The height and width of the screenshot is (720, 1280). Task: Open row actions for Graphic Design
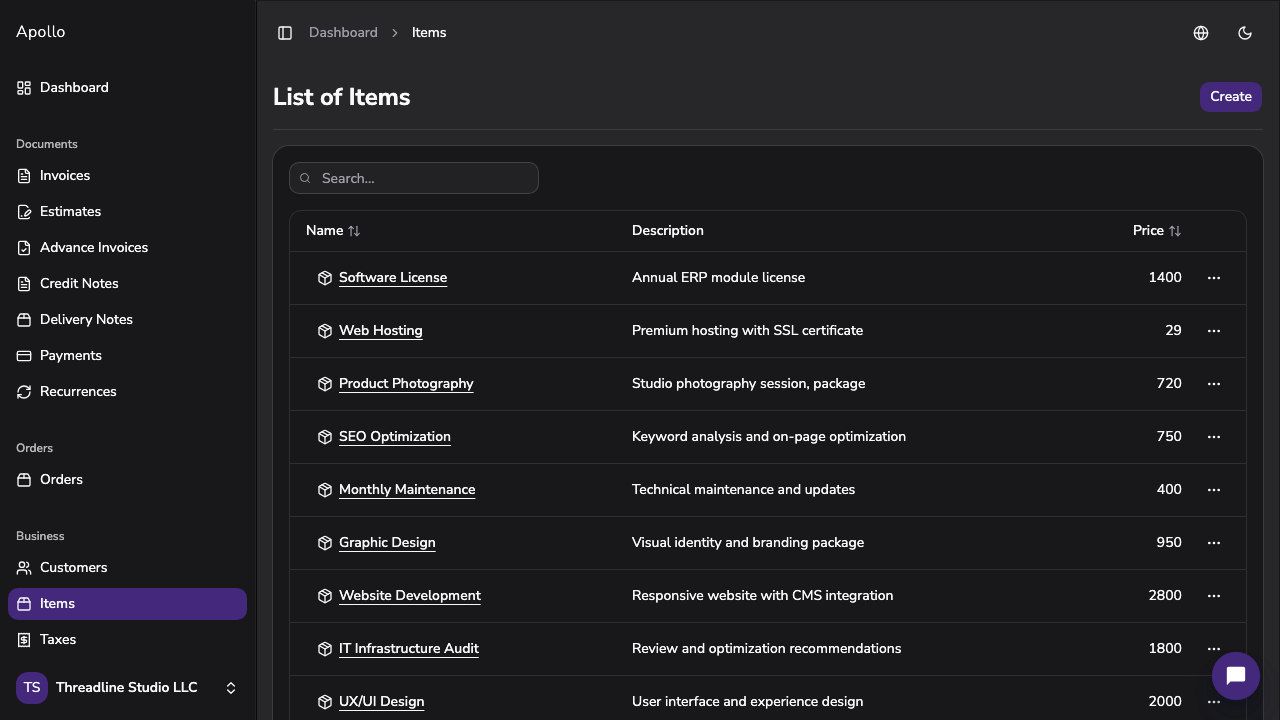1214,543
